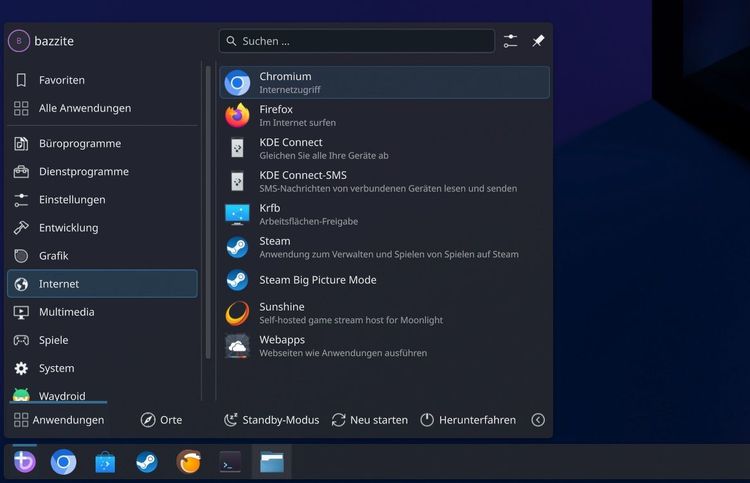Launch Krfb desktop sharing

tap(384, 215)
